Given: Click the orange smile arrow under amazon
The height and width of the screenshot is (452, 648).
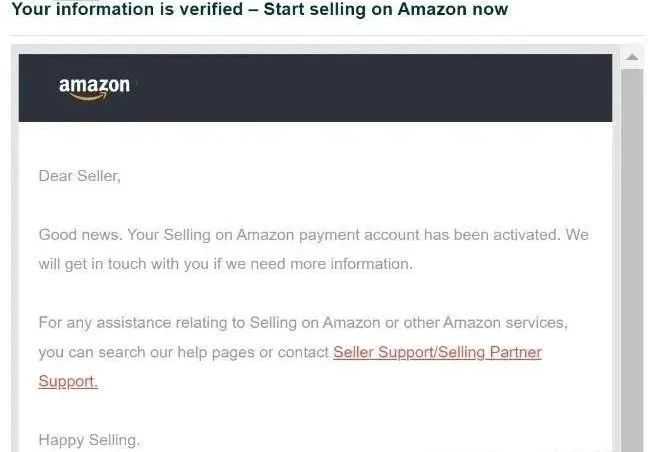Looking at the screenshot, I should tap(89, 97).
